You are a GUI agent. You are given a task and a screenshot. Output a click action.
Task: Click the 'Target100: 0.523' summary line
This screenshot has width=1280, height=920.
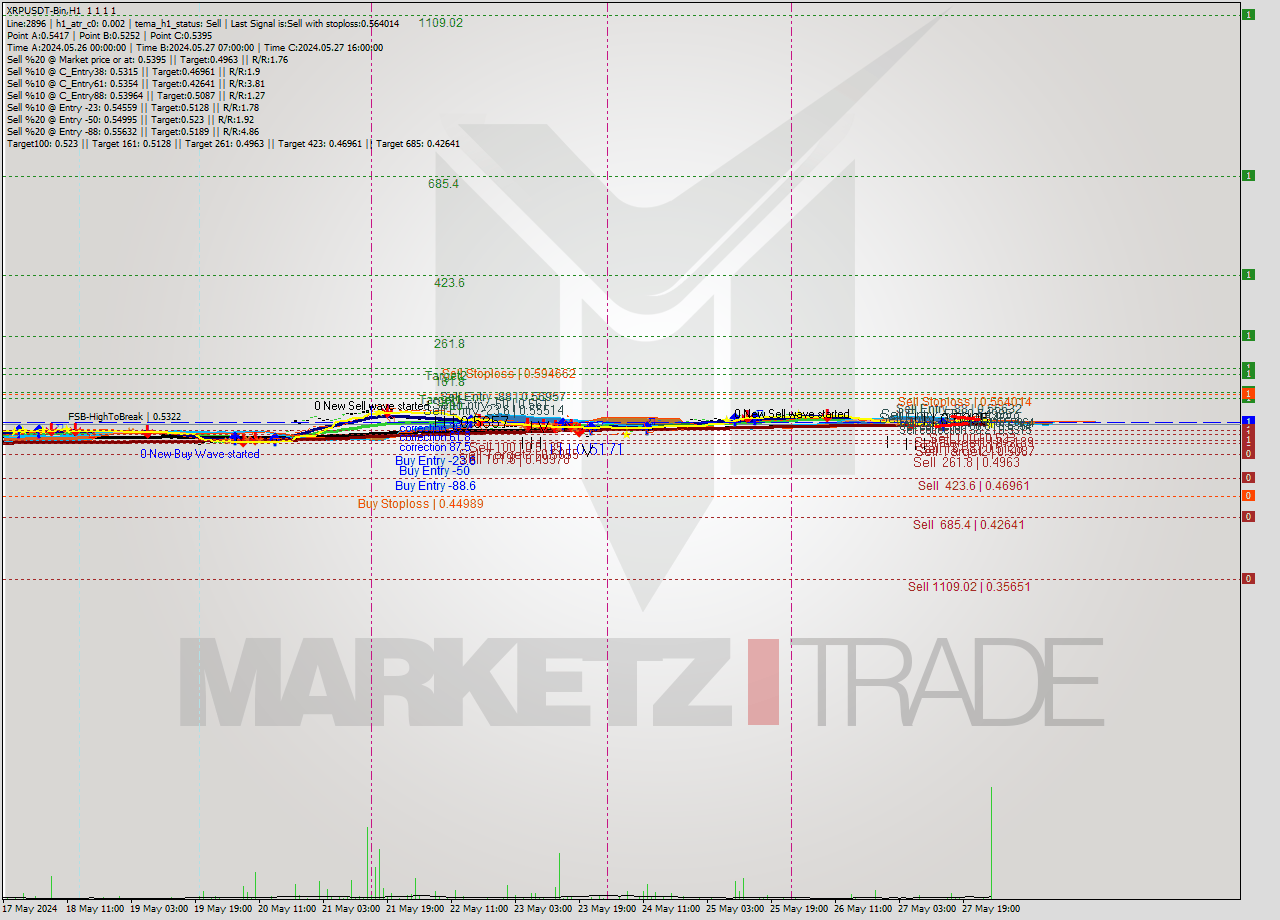tap(233, 143)
